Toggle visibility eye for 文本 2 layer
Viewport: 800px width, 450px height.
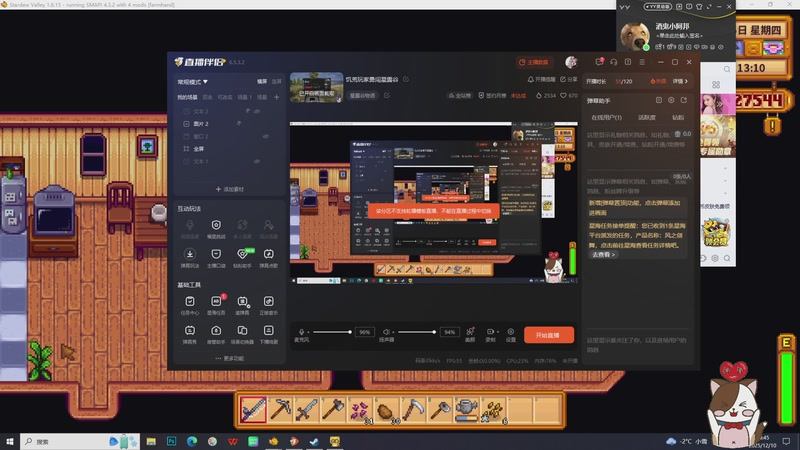[257, 111]
